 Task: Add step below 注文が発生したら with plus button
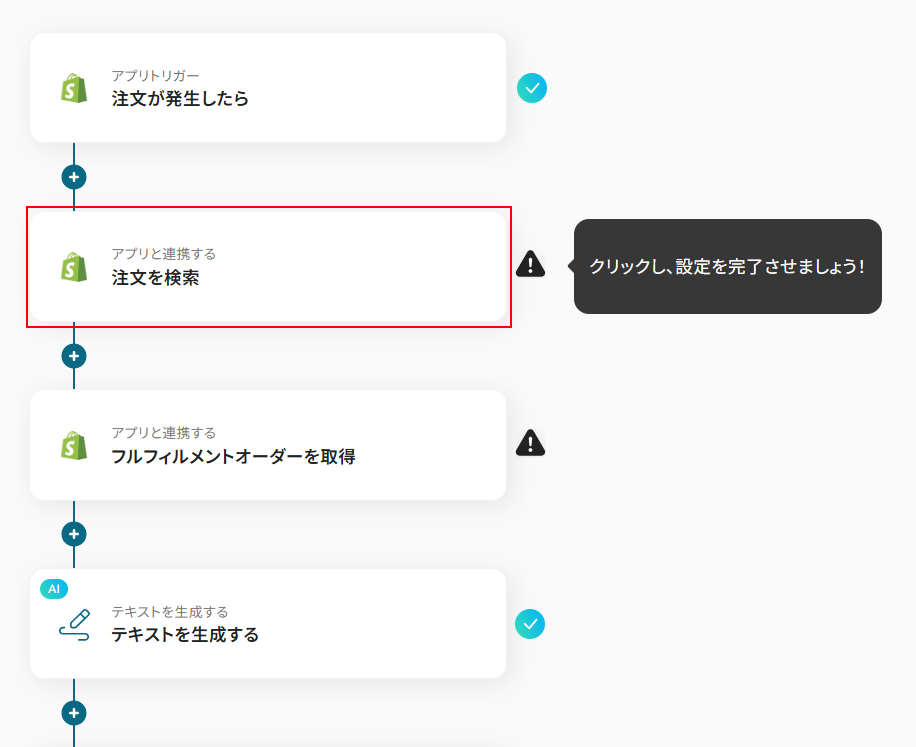tap(74, 177)
